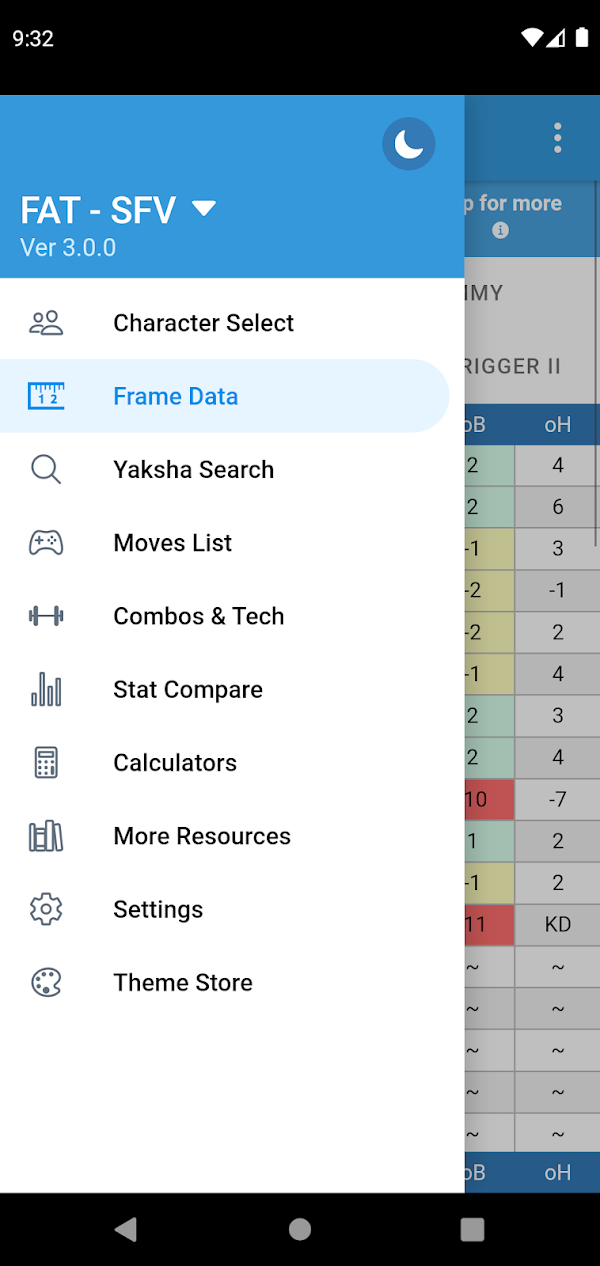Viewport: 600px width, 1266px height.
Task: Click the red table cell showing 10
Action: [490, 799]
